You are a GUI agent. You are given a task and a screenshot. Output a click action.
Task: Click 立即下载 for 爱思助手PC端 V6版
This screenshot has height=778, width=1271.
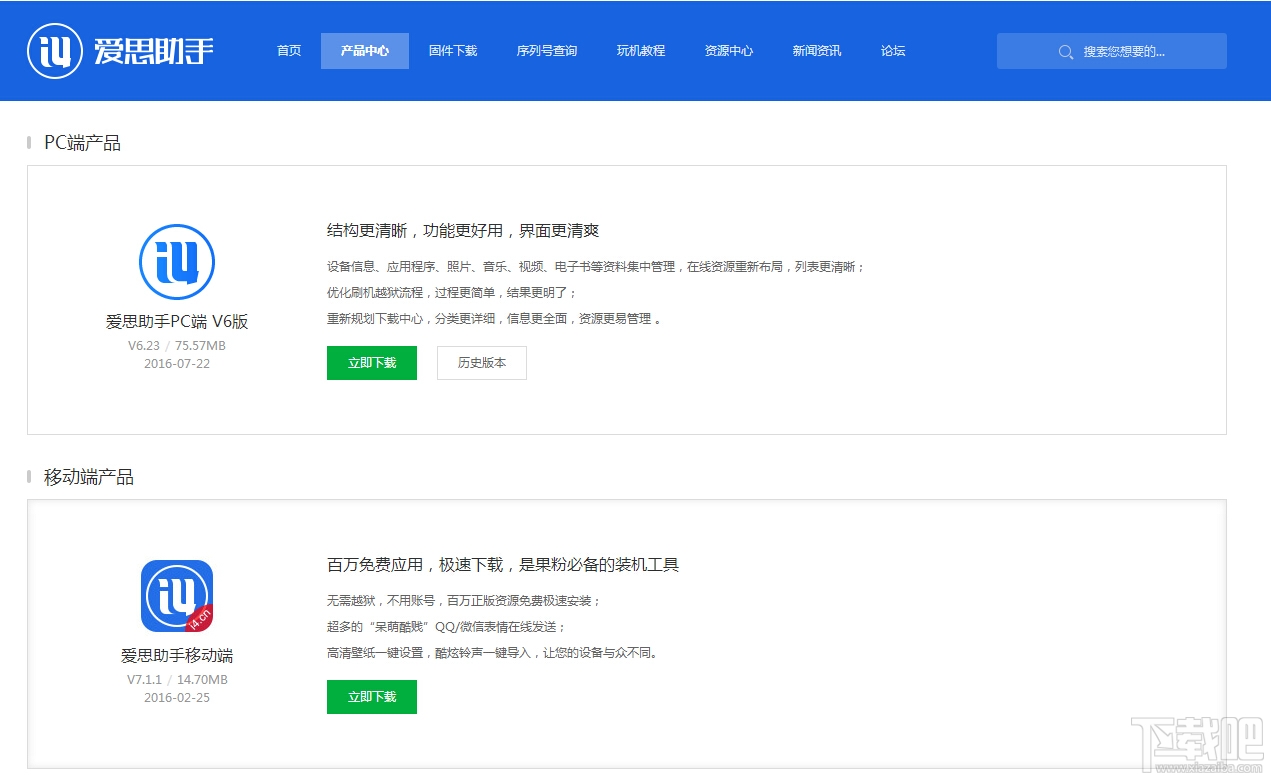(x=371, y=363)
